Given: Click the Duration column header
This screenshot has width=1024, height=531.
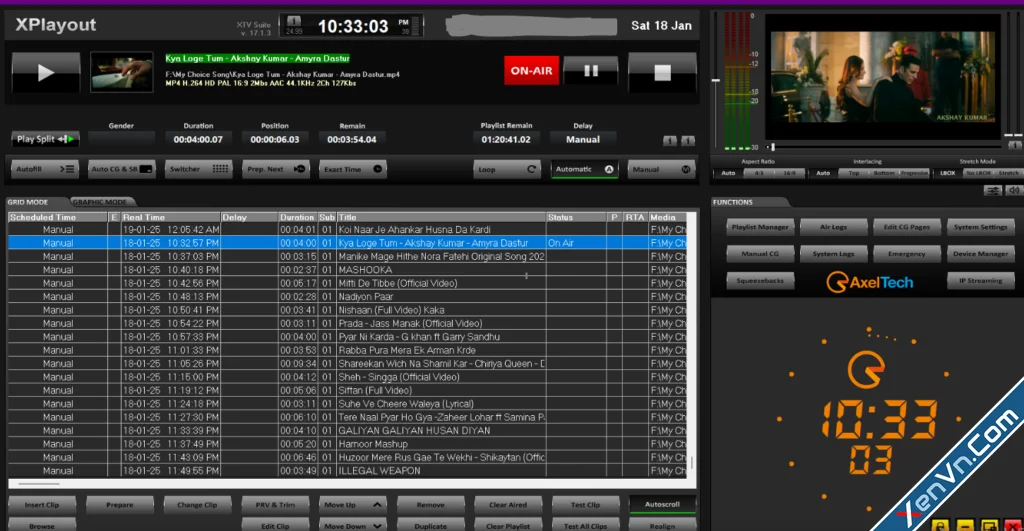Looking at the screenshot, I should [x=297, y=217].
